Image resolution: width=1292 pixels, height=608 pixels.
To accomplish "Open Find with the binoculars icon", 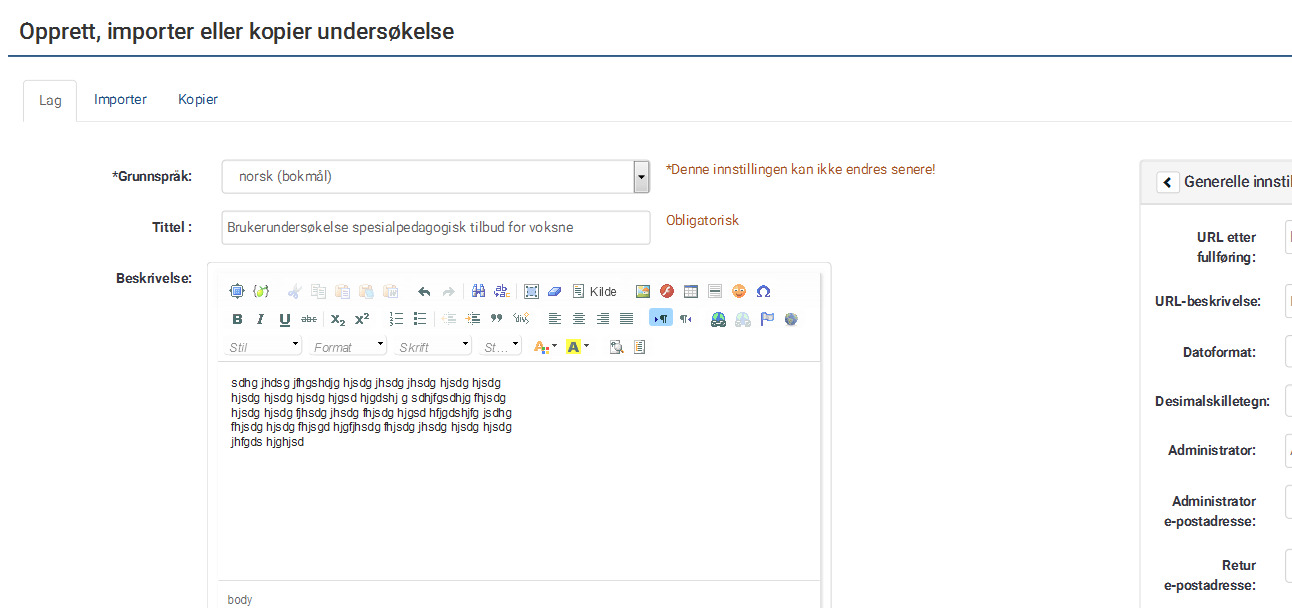I will (478, 292).
